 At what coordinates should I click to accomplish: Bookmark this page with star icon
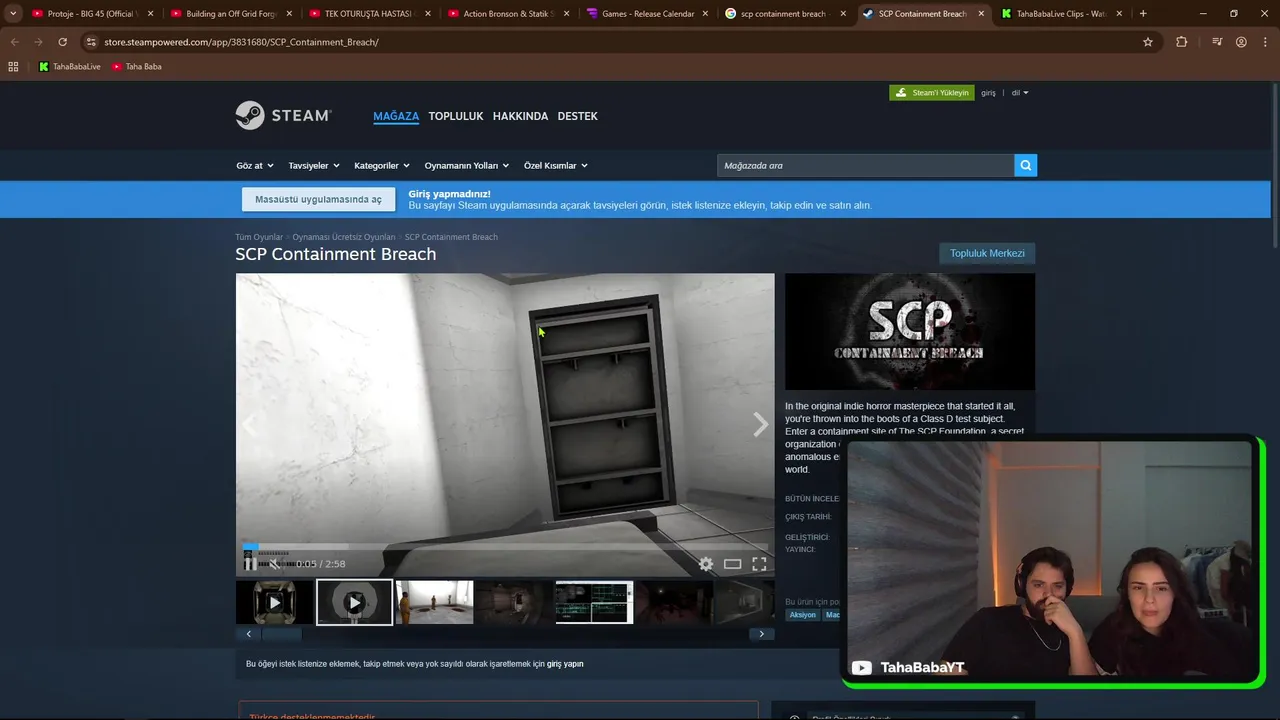[x=1148, y=42]
